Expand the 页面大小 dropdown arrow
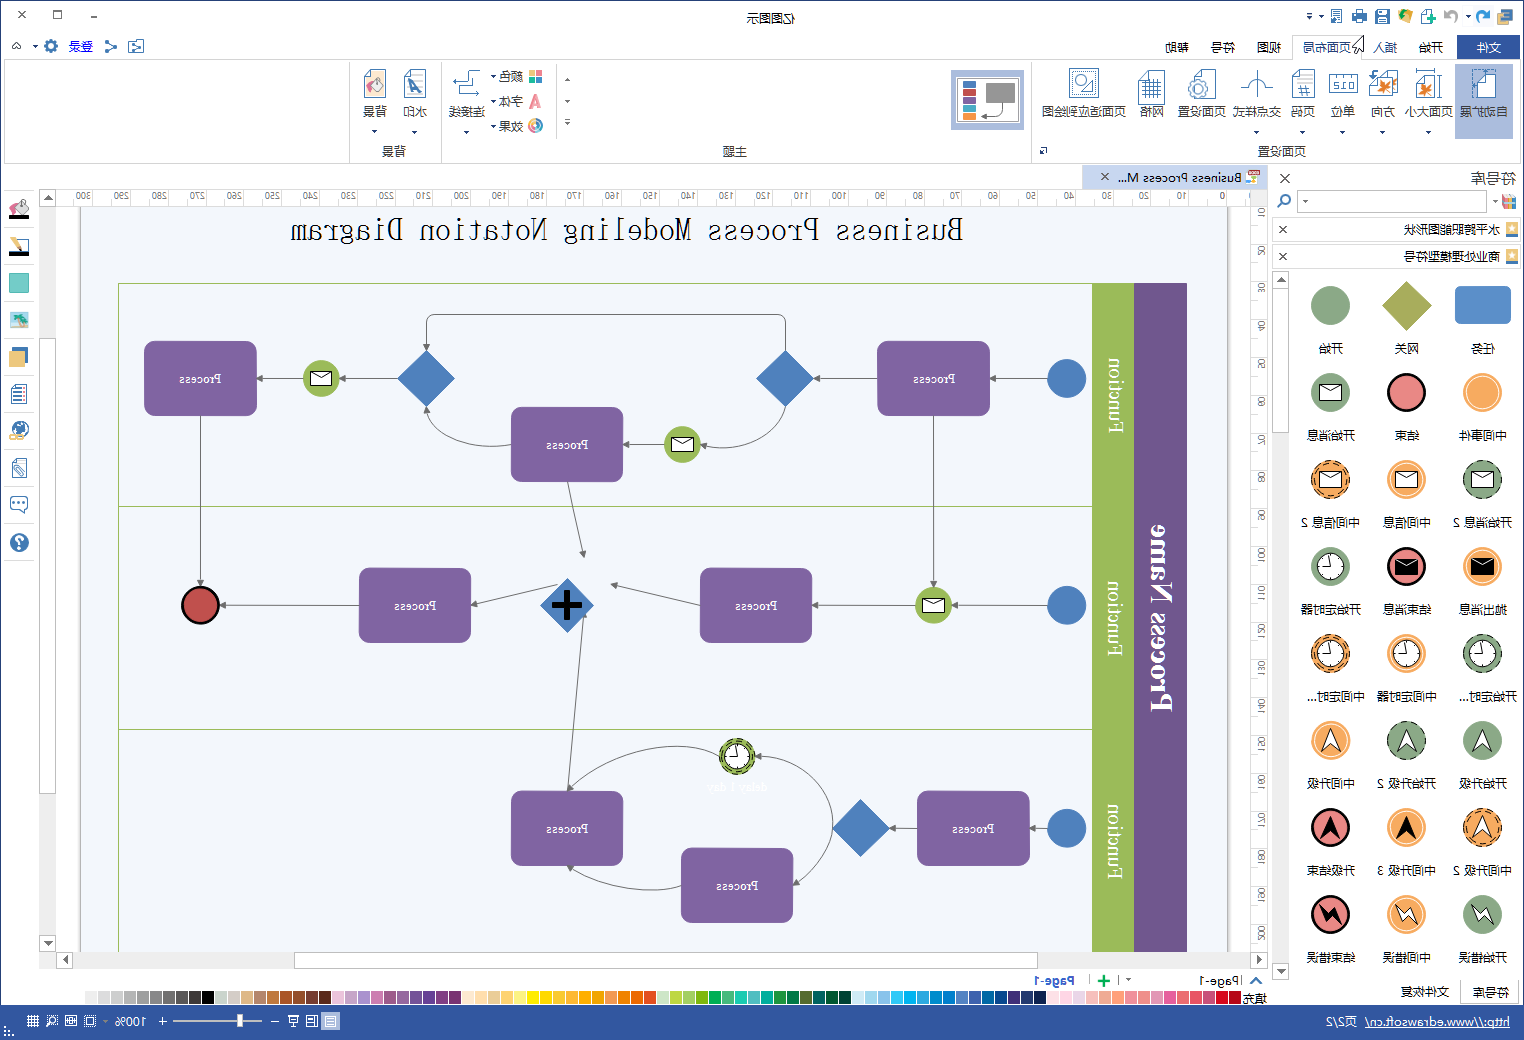The image size is (1524, 1040). pyautogui.click(x=1428, y=132)
